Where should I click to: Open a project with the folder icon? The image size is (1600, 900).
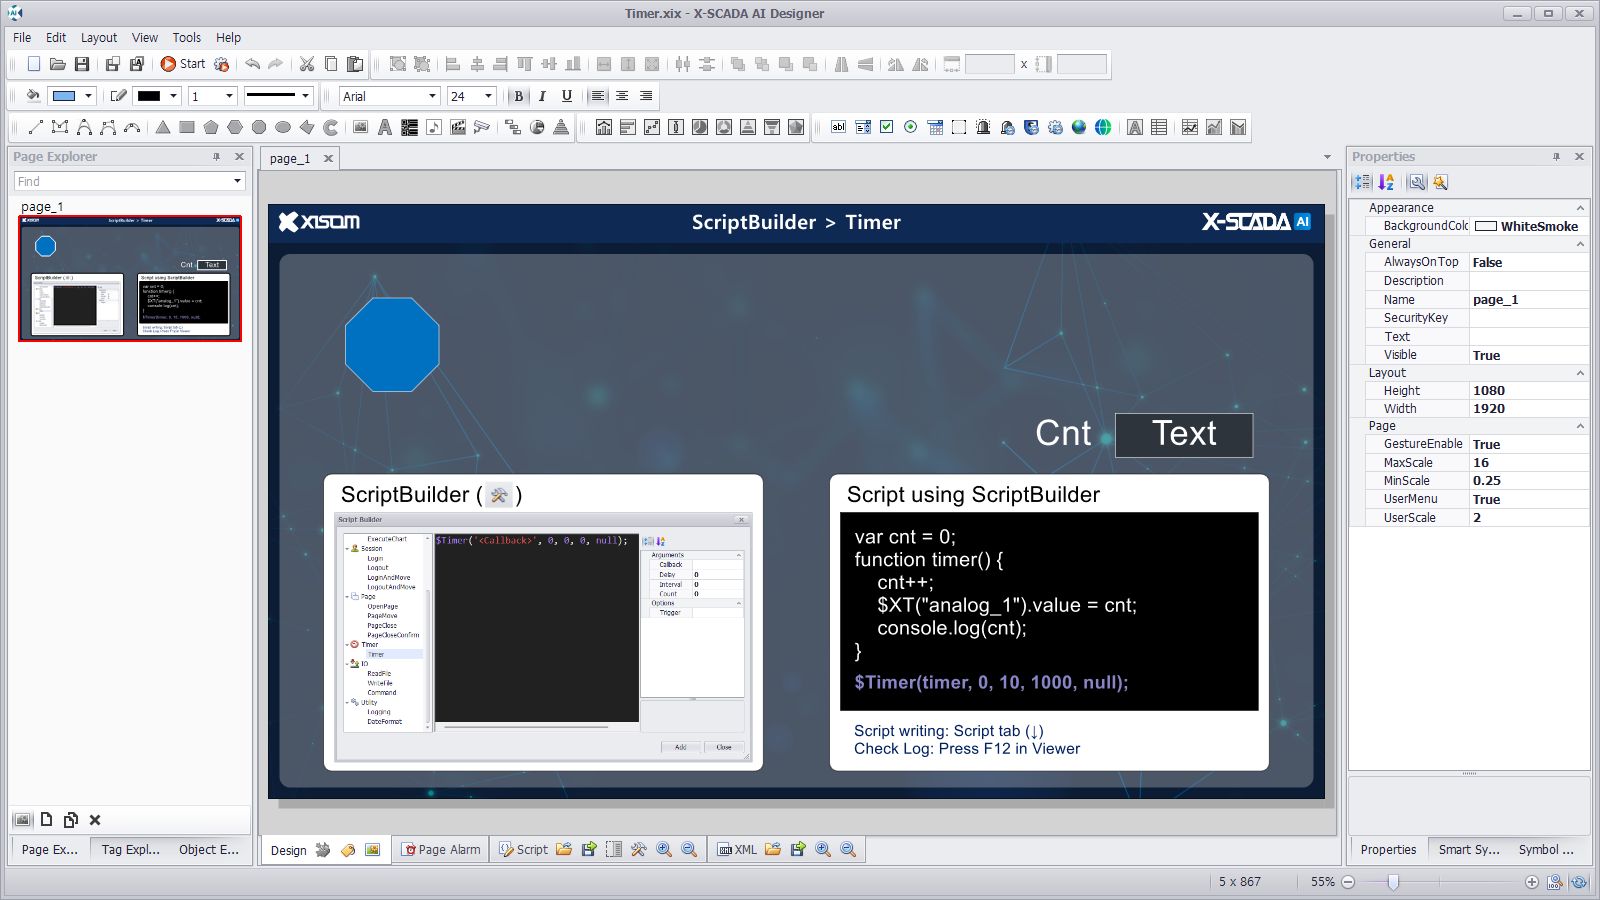pos(58,64)
